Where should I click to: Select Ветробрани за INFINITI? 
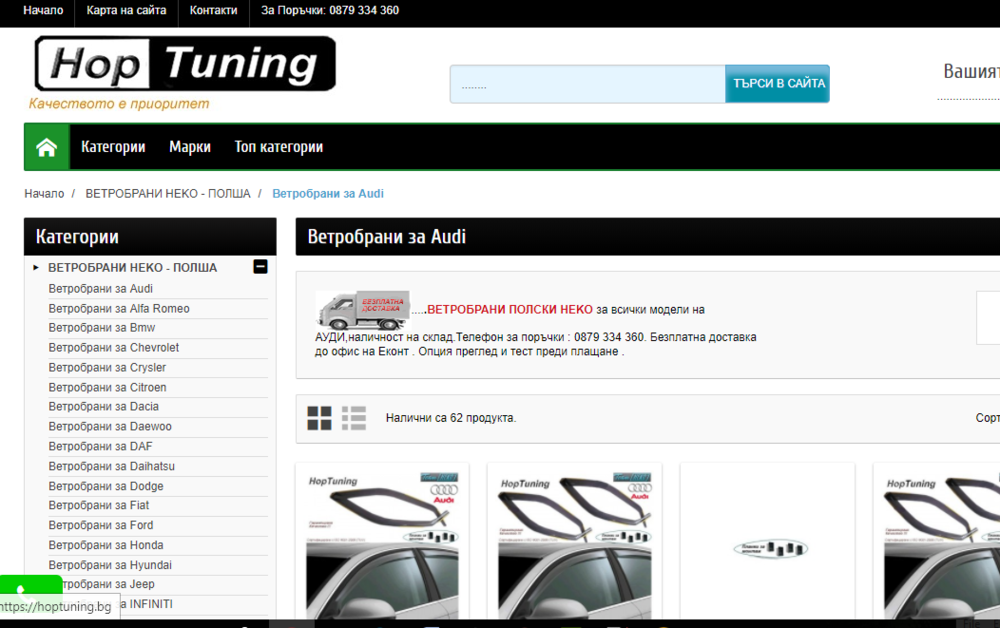(x=146, y=604)
